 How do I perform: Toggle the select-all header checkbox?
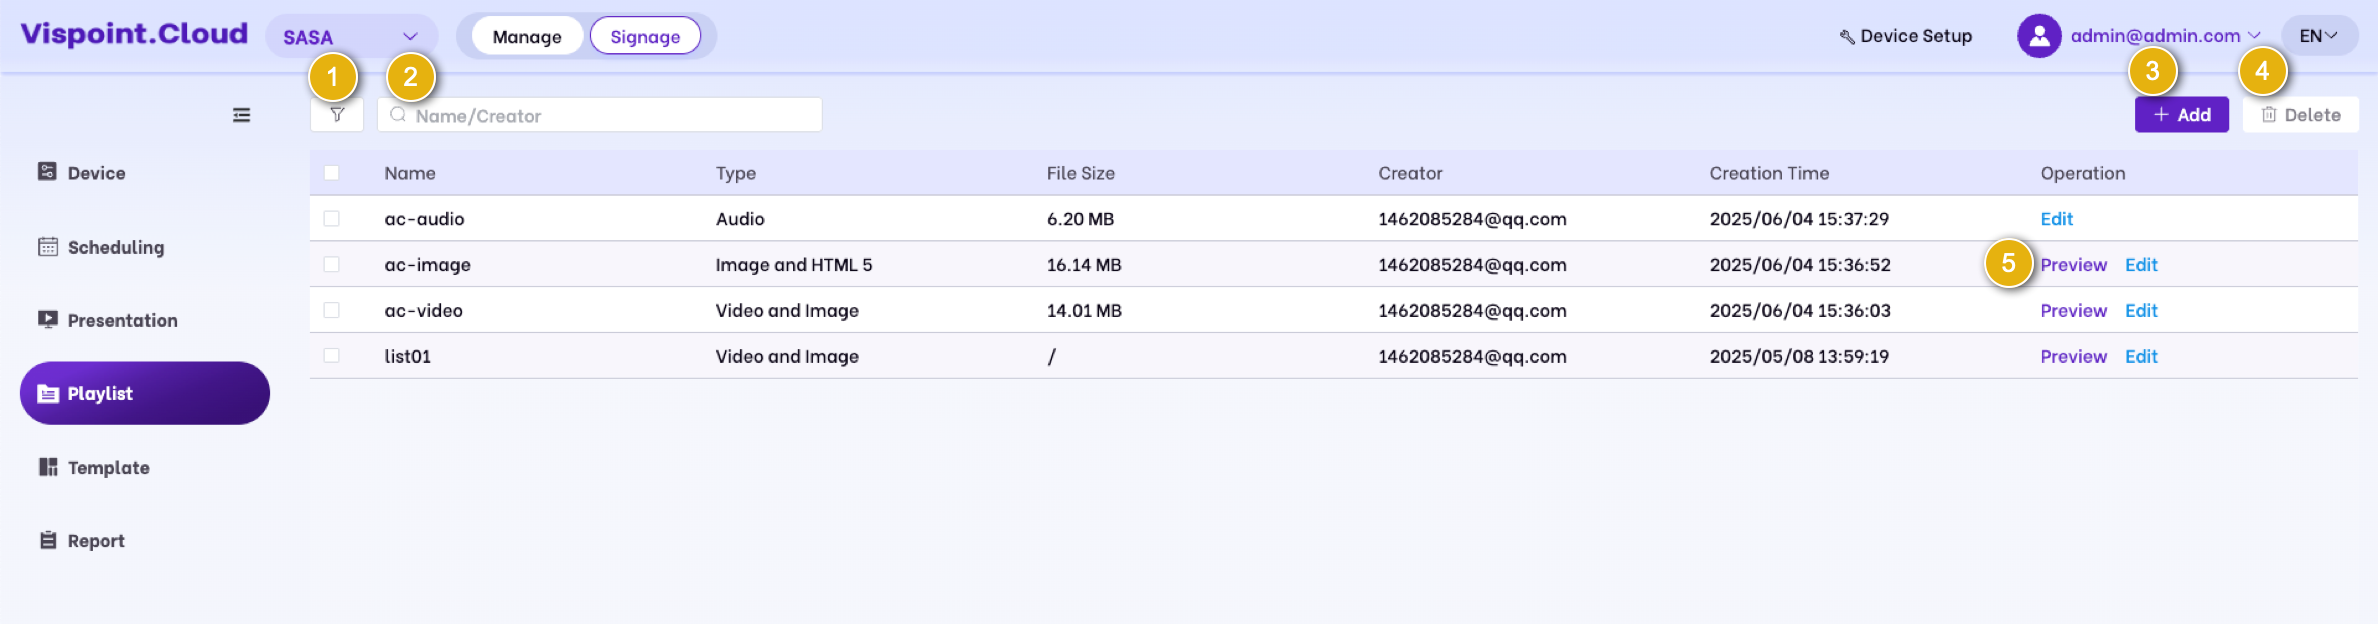(x=332, y=173)
